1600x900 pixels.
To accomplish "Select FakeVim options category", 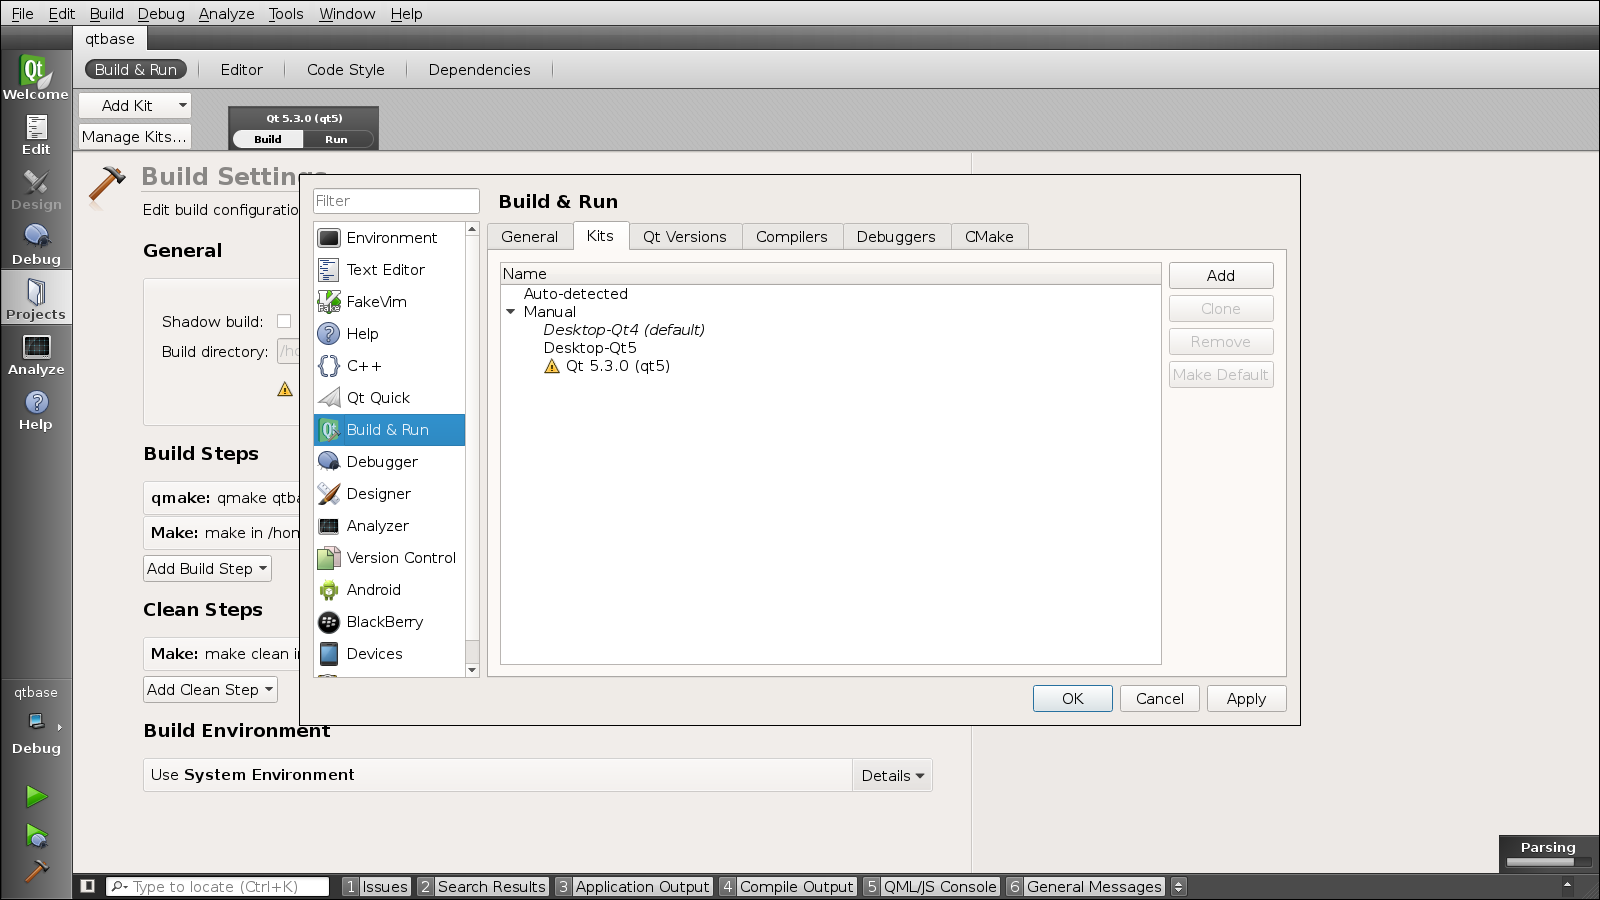I will 389,302.
